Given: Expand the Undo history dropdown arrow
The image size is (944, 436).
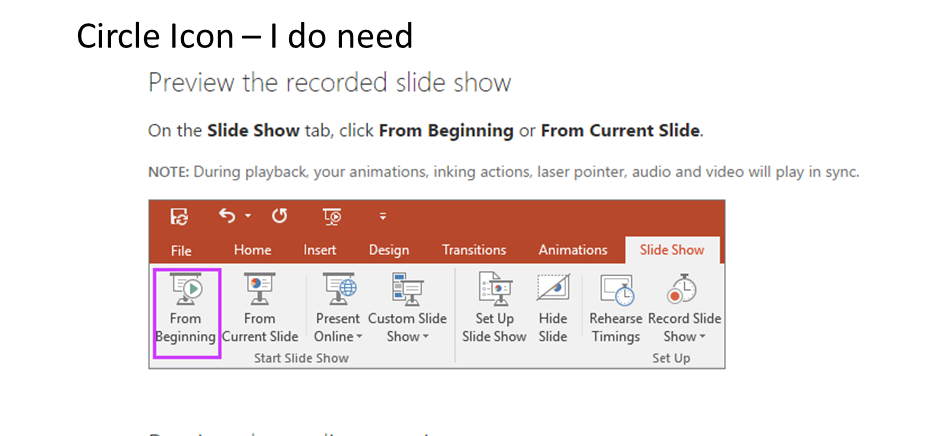Looking at the screenshot, I should [x=248, y=216].
